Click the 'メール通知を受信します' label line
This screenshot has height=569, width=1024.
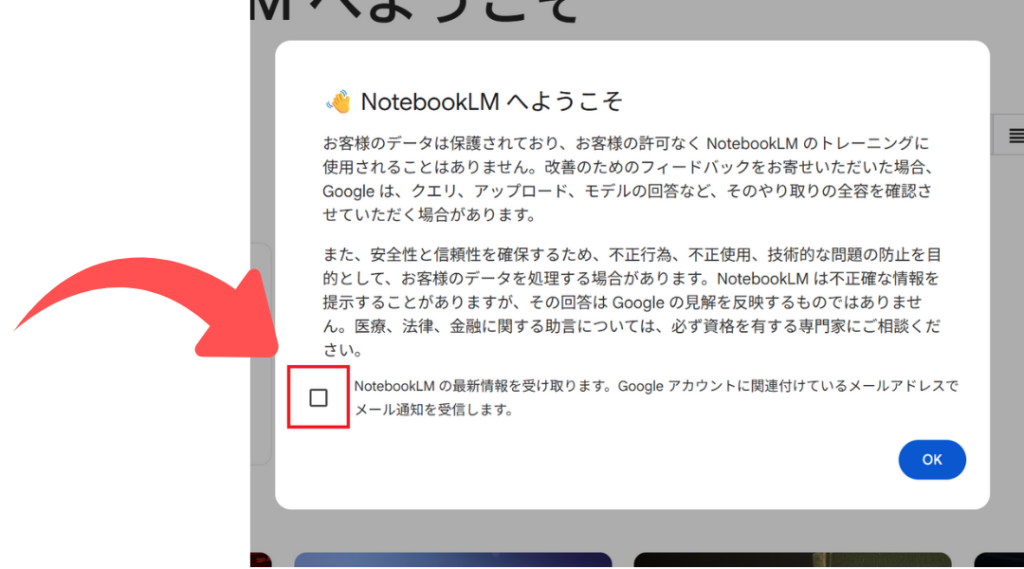433,409
